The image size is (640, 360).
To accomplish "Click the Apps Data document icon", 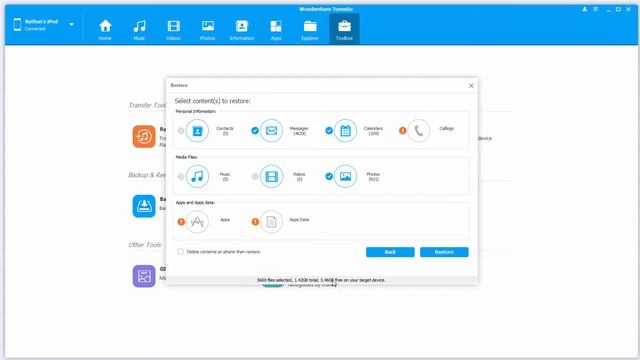I will point(271,222).
